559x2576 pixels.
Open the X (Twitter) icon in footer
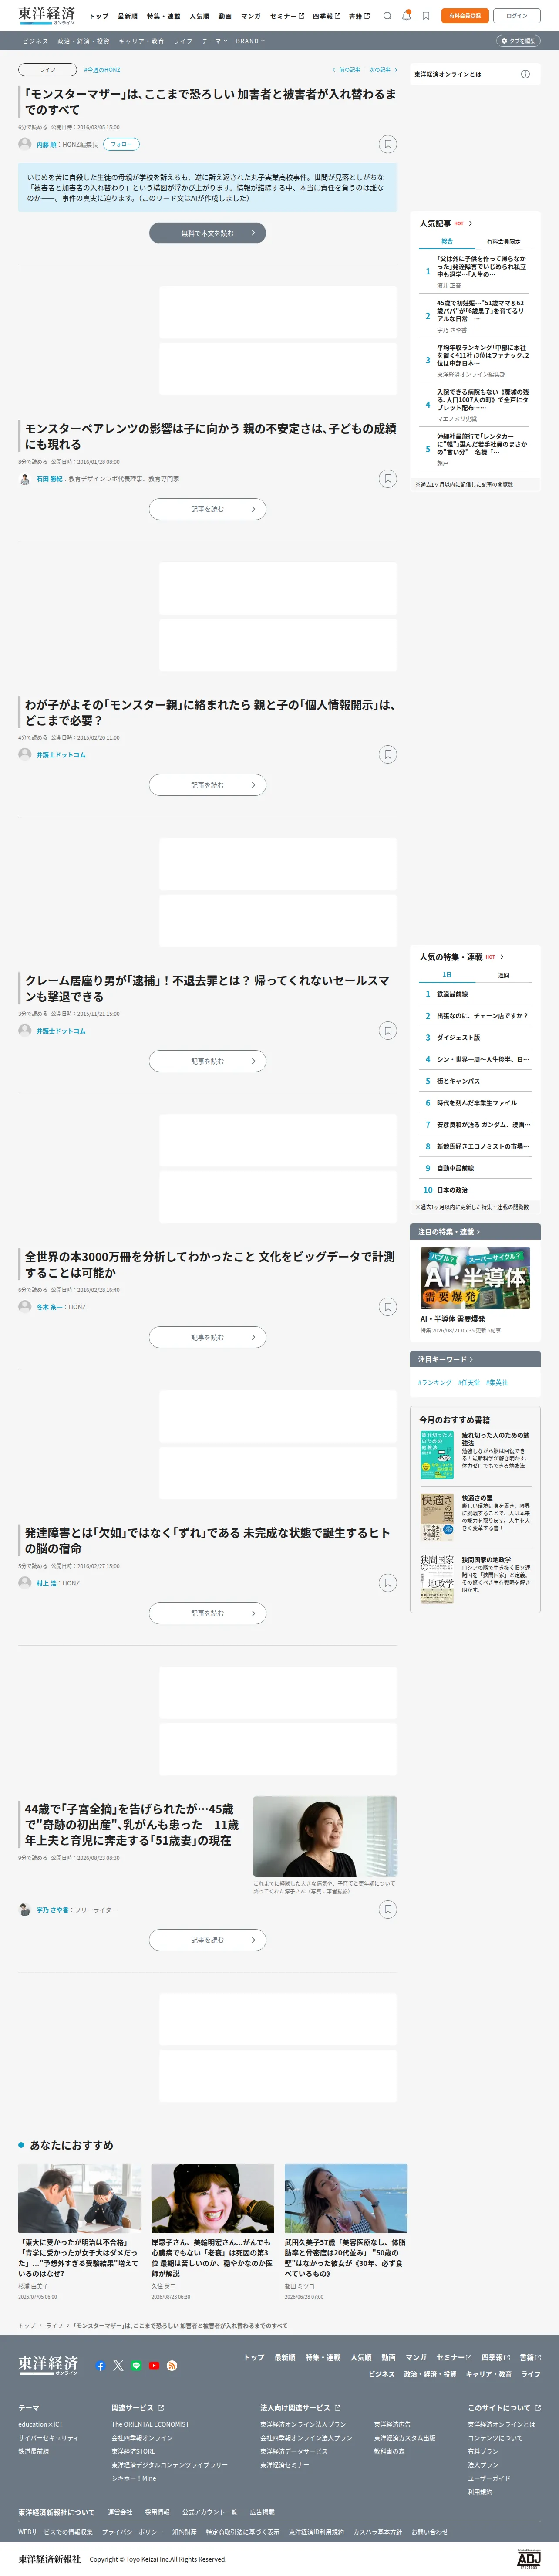118,2365
